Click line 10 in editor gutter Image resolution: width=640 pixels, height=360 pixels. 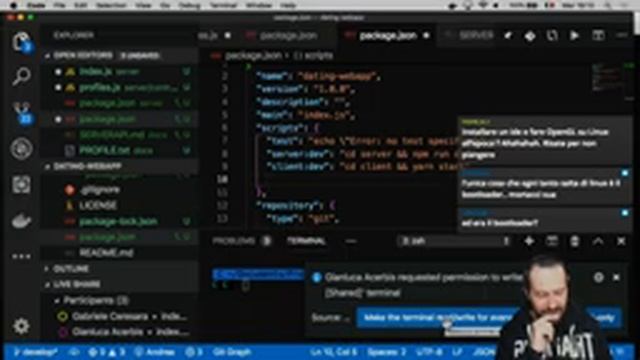[x=222, y=179]
